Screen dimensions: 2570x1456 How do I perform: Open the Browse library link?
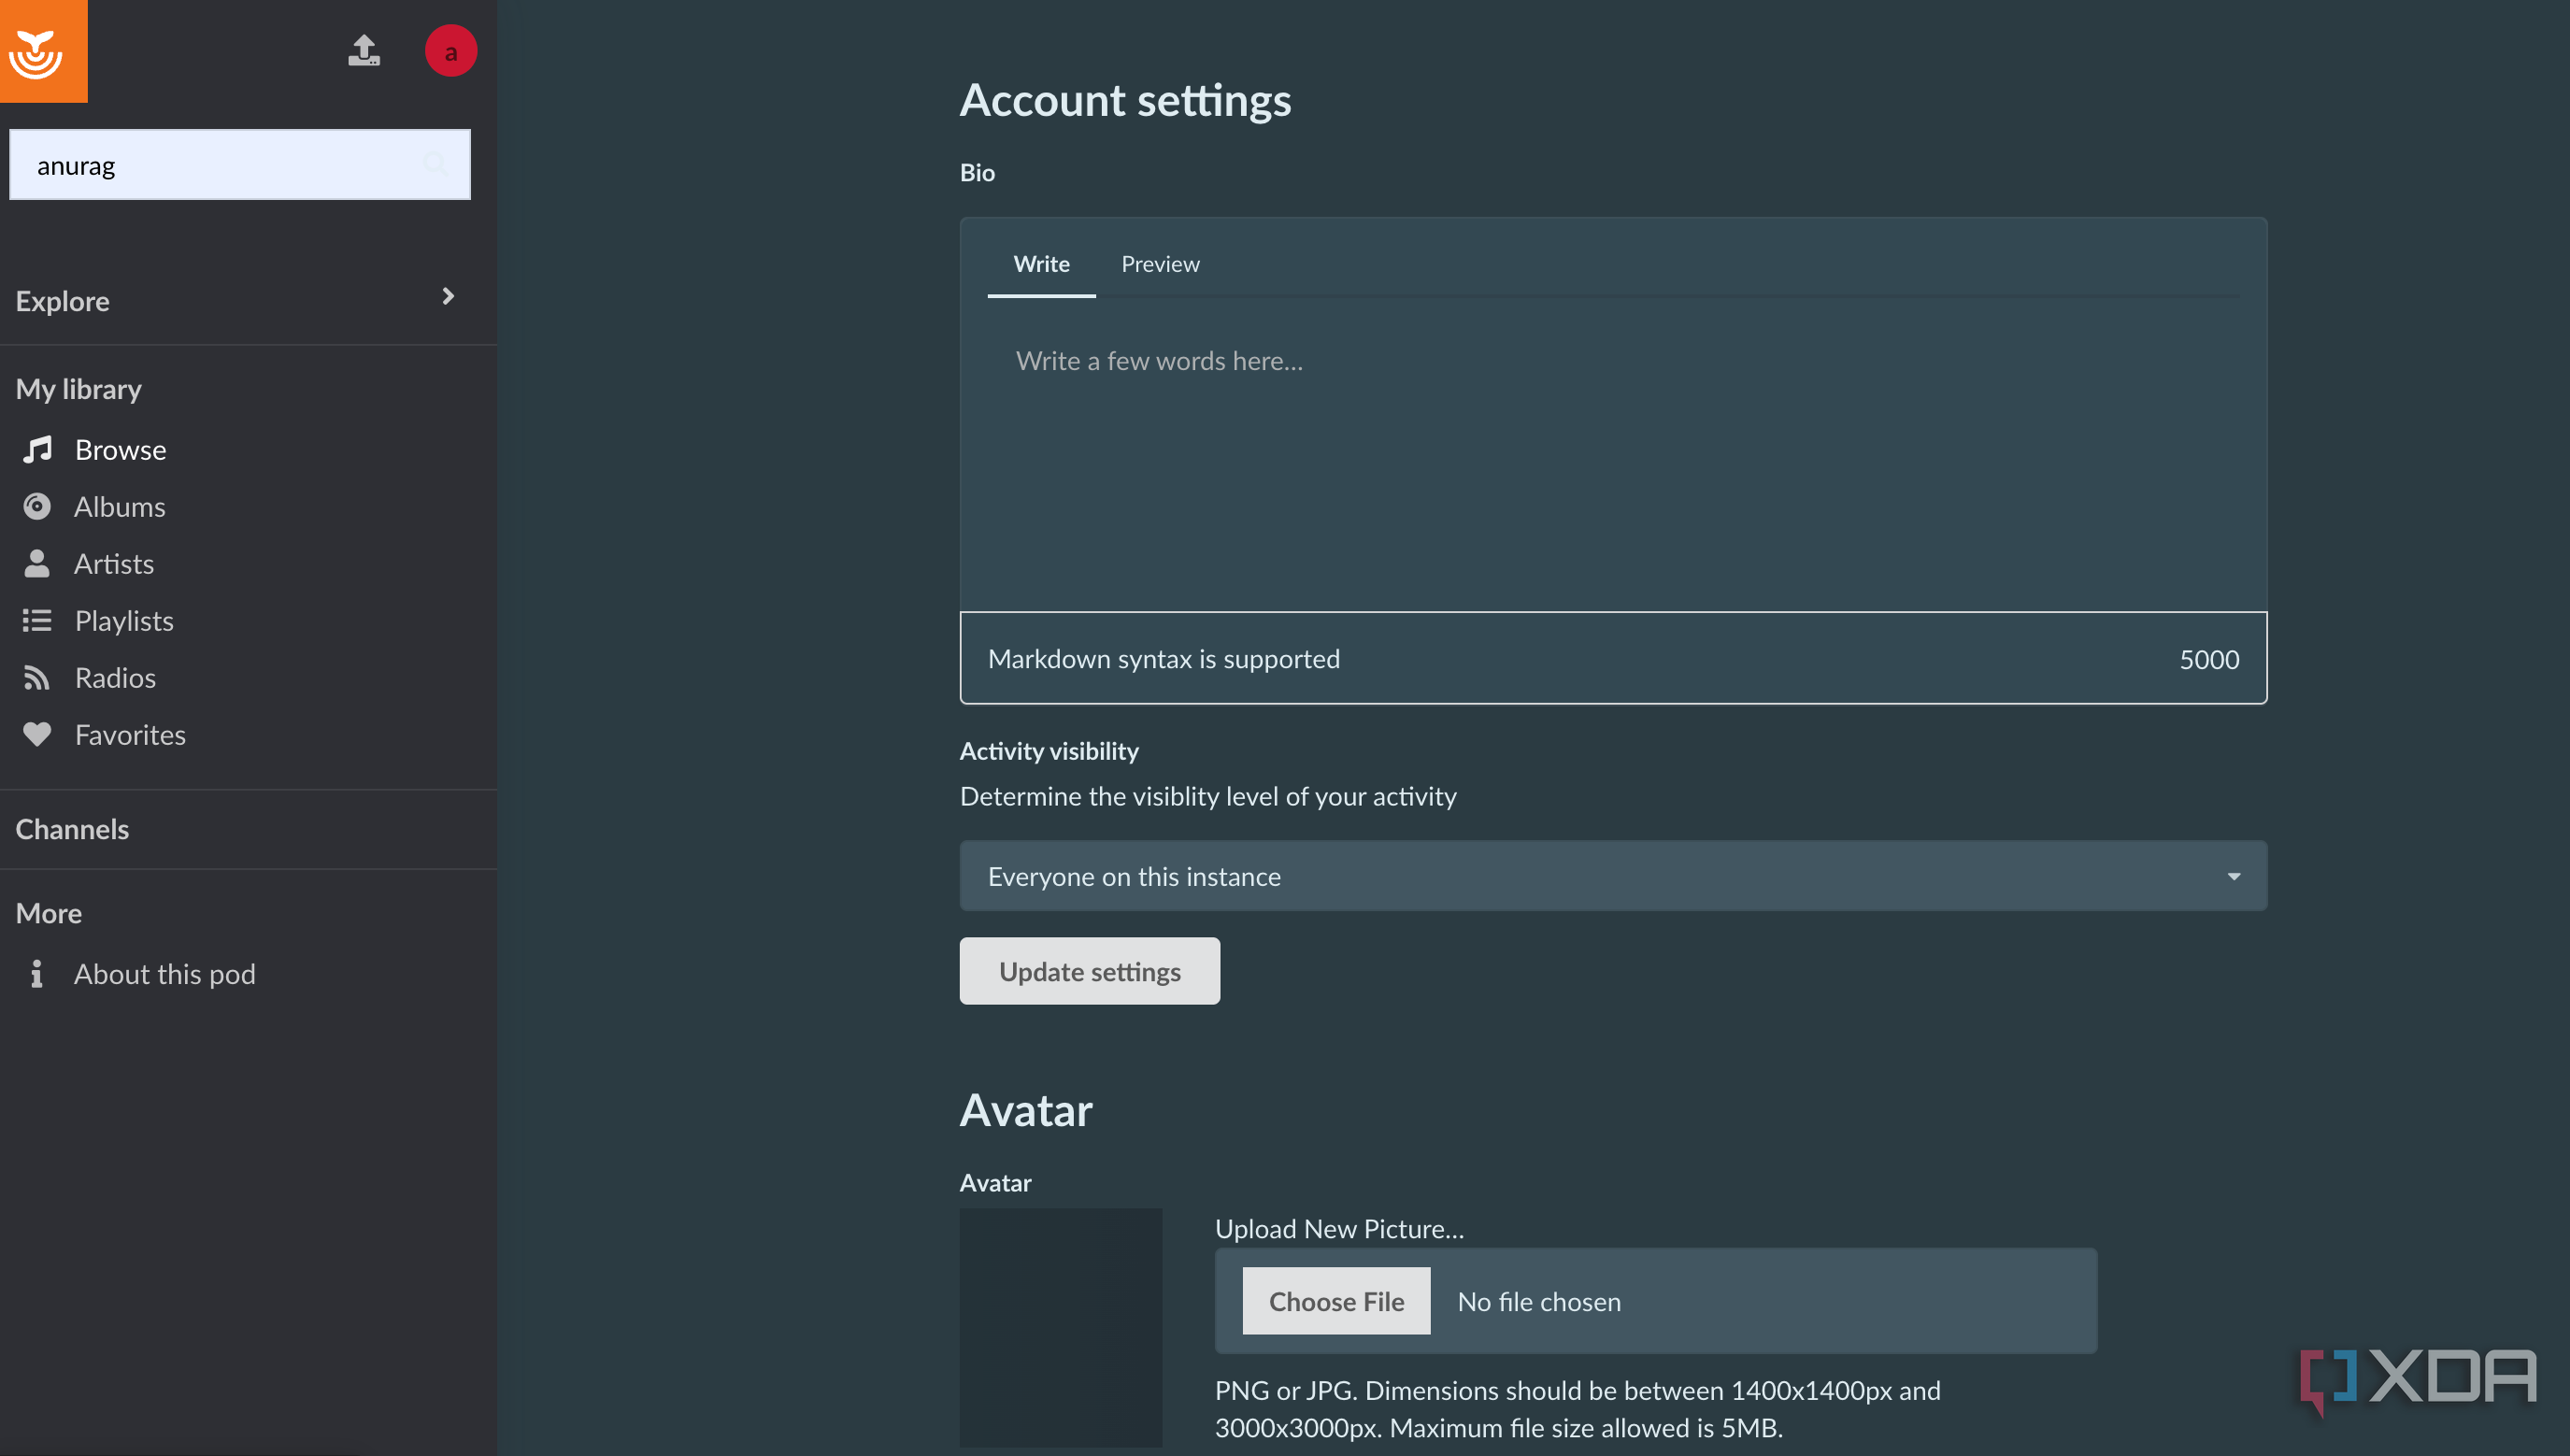120,450
